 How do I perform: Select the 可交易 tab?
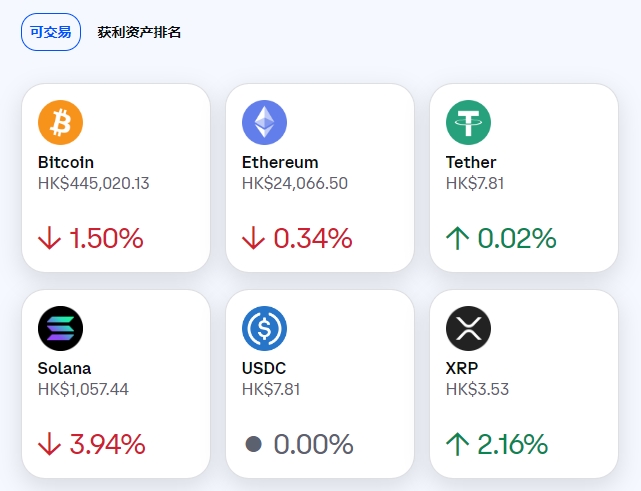pyautogui.click(x=51, y=32)
